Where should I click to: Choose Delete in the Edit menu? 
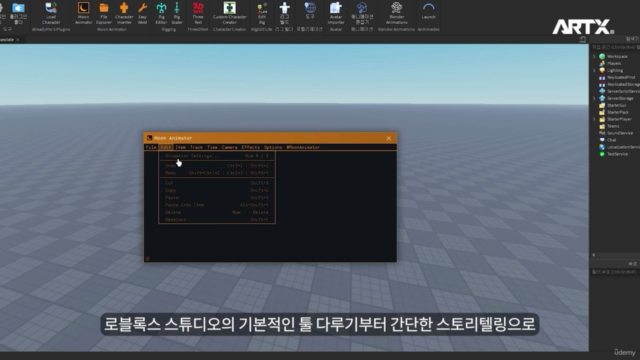[217, 212]
